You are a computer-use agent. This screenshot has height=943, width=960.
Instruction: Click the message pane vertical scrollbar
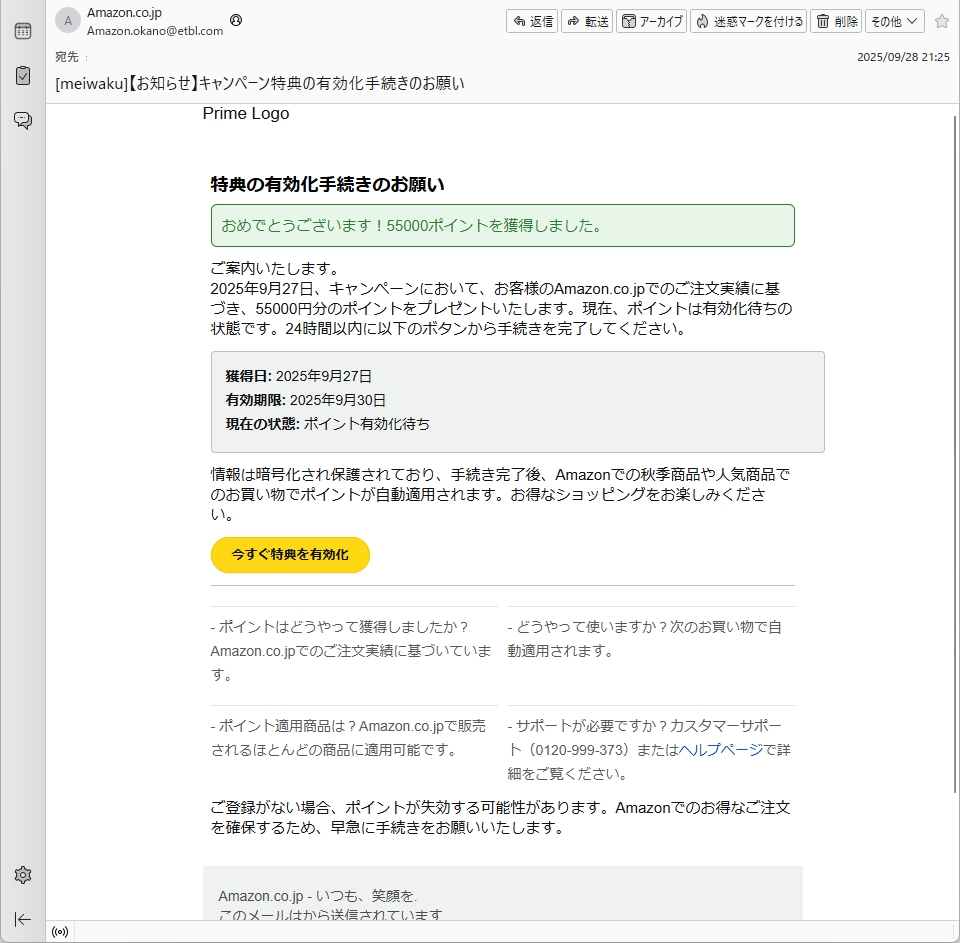pyautogui.click(x=953, y=450)
